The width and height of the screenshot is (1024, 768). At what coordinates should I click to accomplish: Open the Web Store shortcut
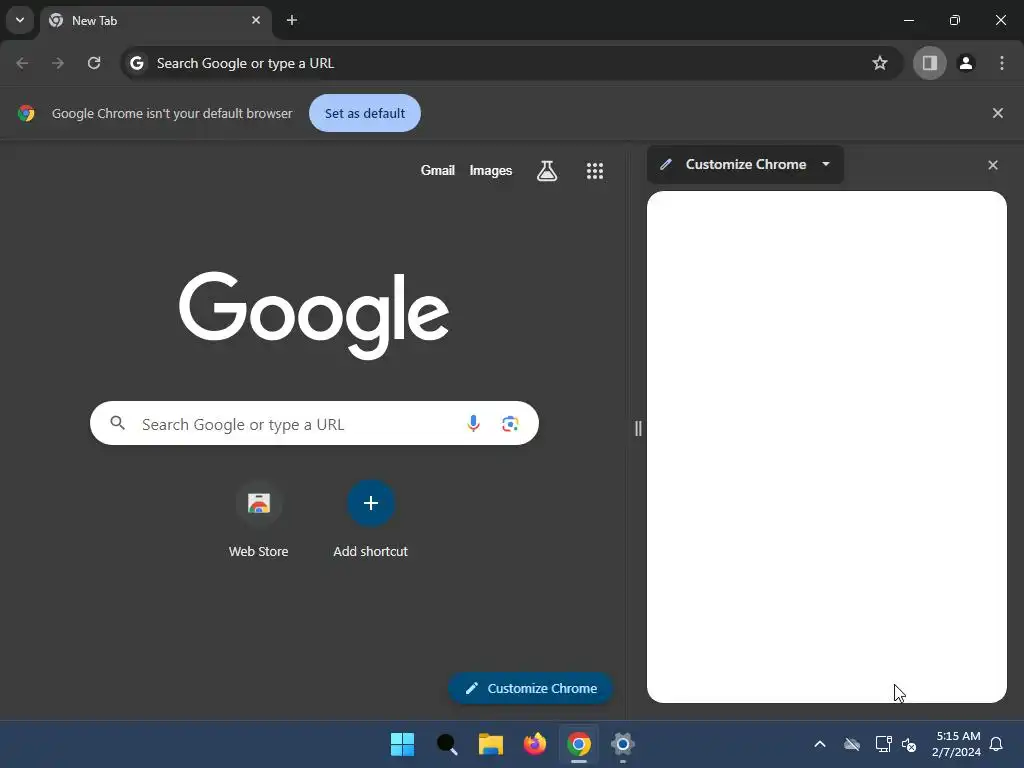click(x=259, y=520)
